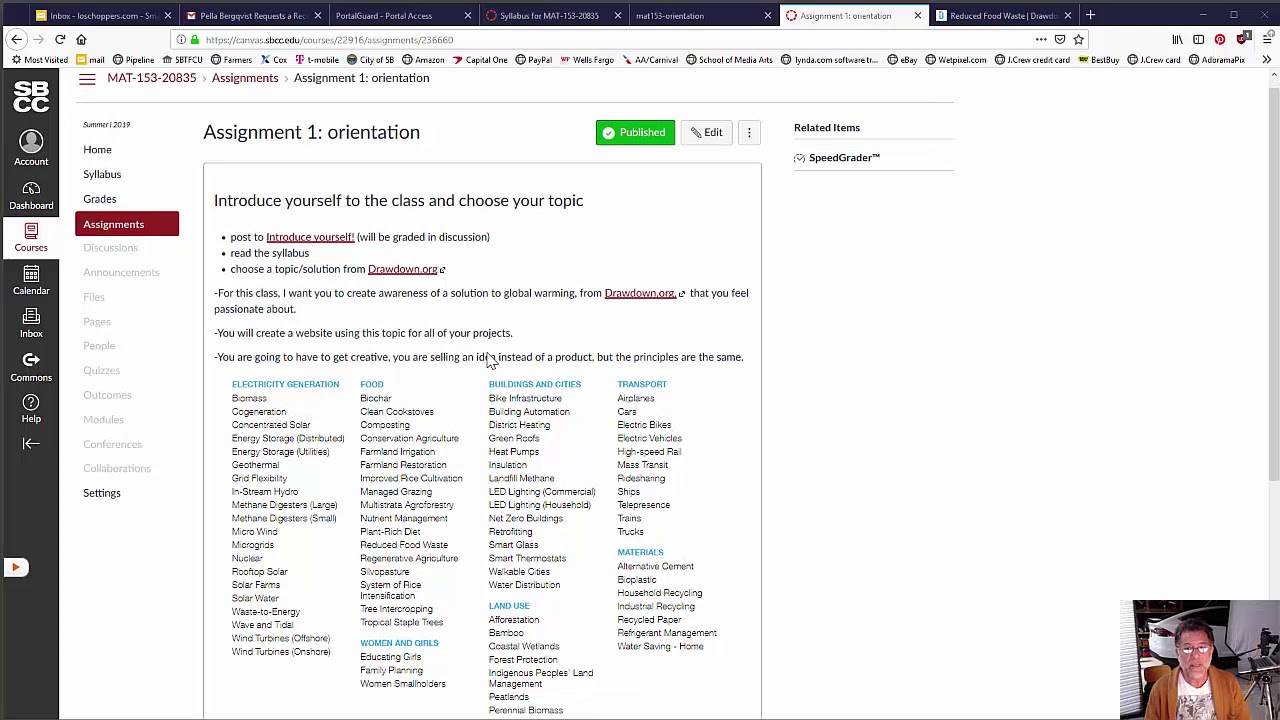Open the PayPal bookmark
Screen dimensions: 1280x720
point(533,60)
